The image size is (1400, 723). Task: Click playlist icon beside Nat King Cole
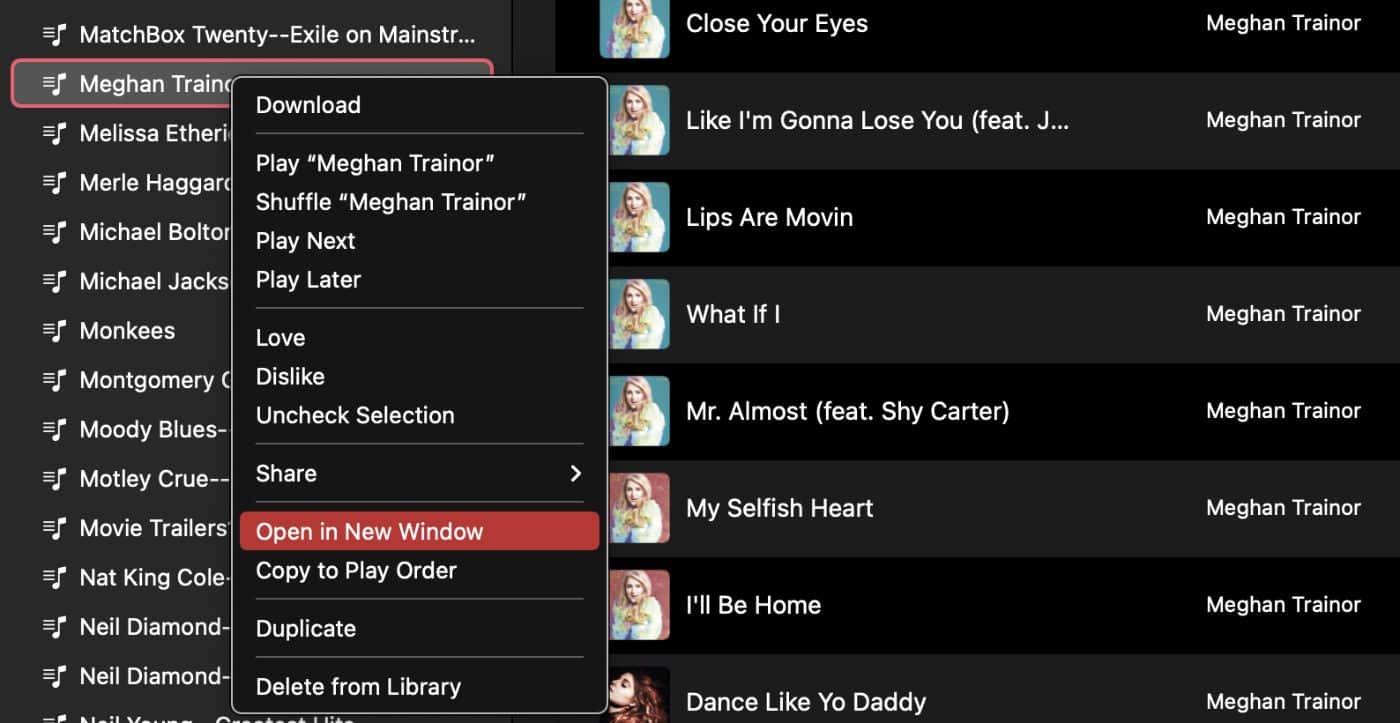[x=55, y=577]
